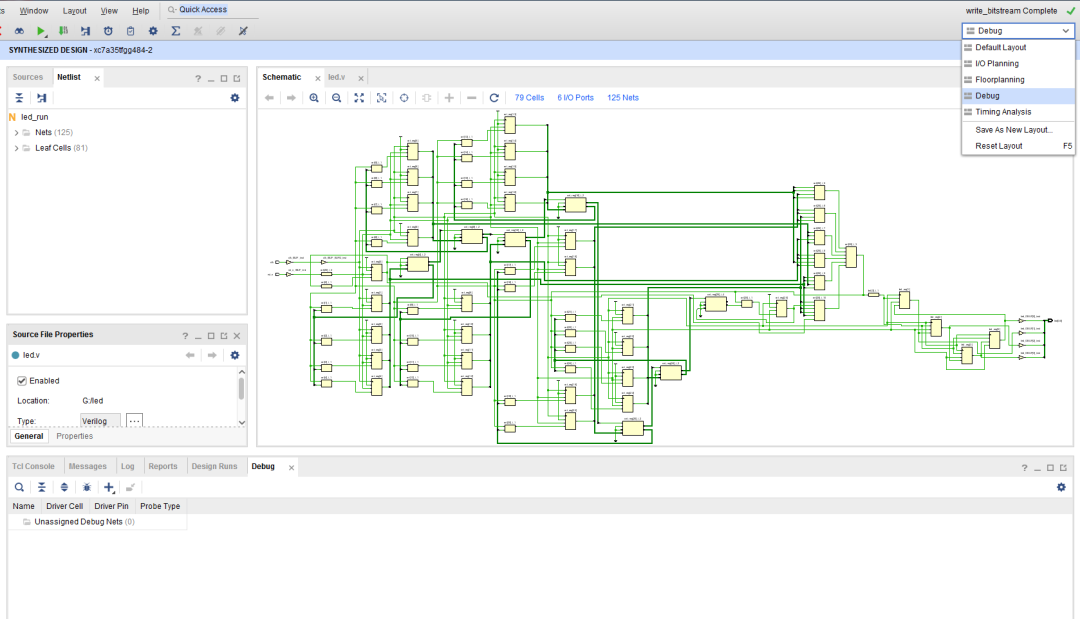Image resolution: width=1080 pixels, height=619 pixels.
Task: Zoom in on the schematic
Action: coord(314,98)
